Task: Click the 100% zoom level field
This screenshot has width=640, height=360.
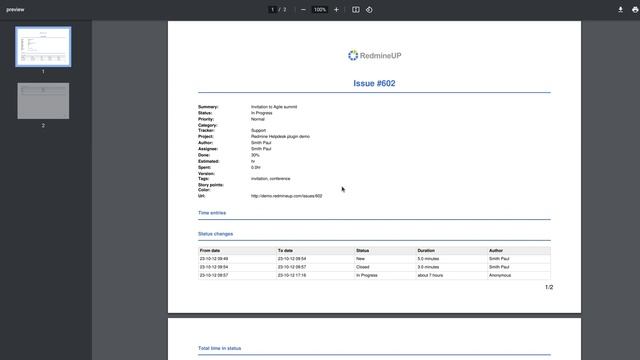Action: [x=320, y=10]
